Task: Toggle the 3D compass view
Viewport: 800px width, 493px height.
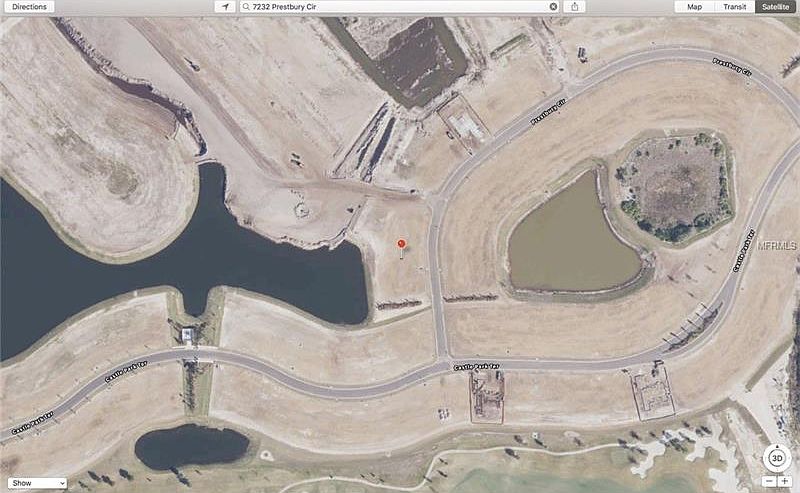Action: tap(777, 458)
